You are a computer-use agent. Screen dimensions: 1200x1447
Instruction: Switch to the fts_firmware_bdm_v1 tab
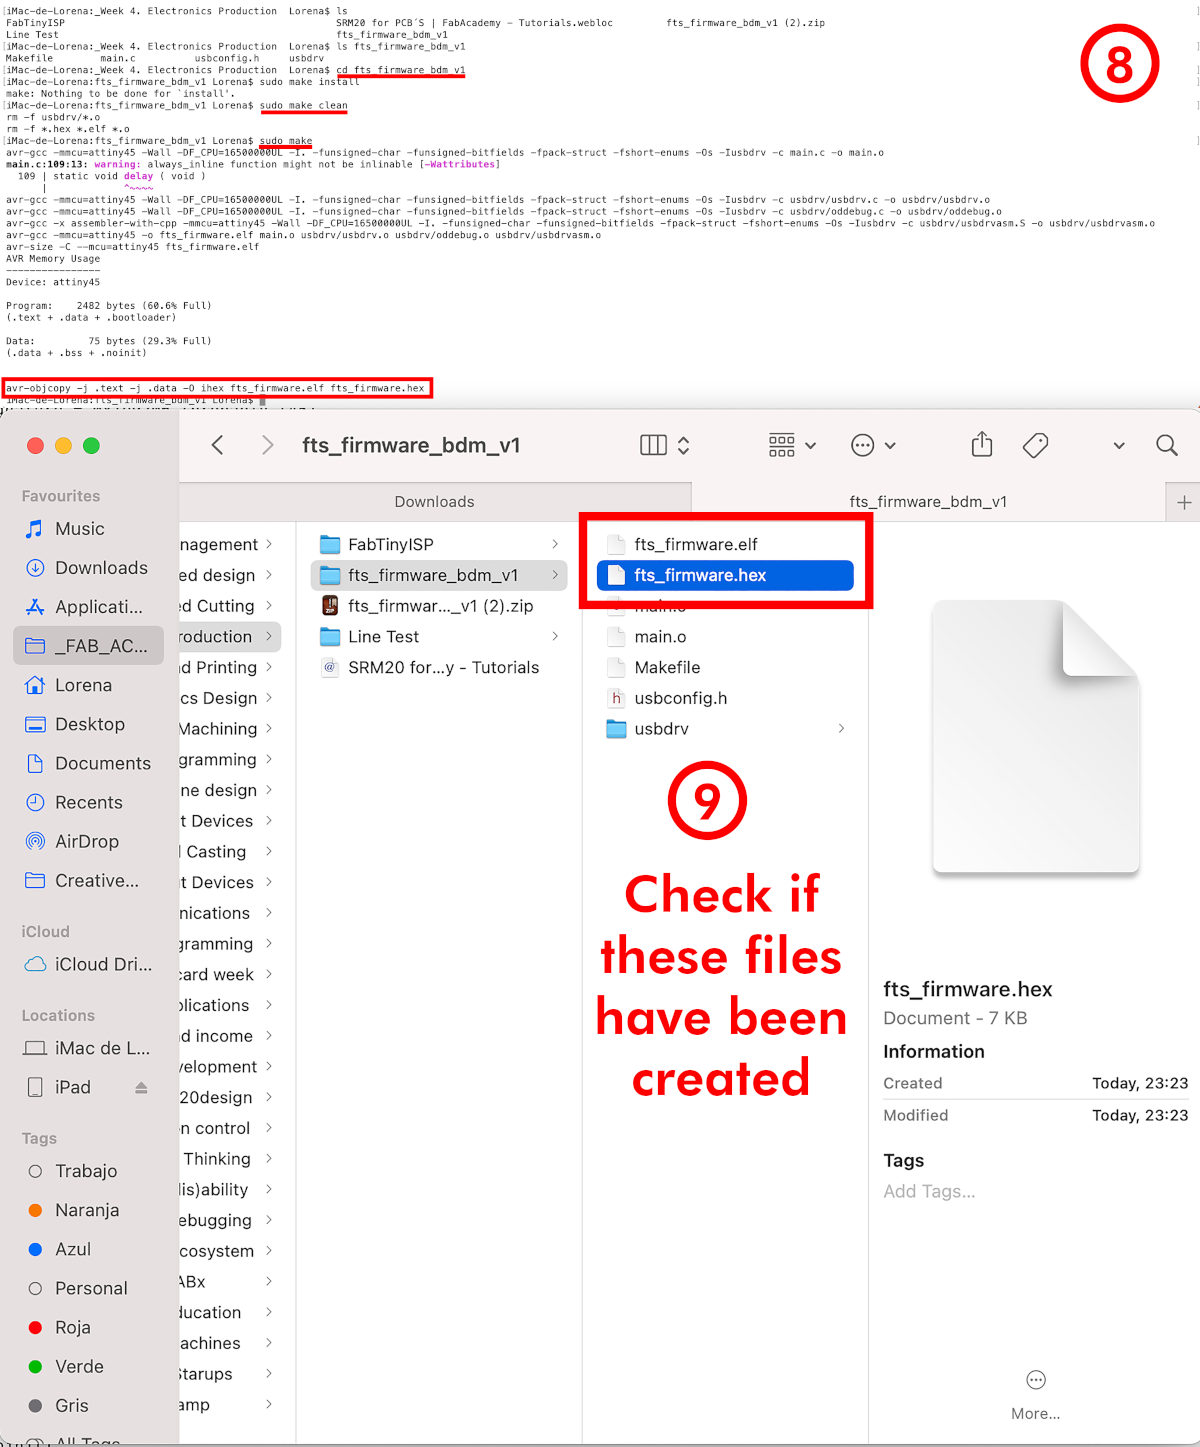(928, 502)
